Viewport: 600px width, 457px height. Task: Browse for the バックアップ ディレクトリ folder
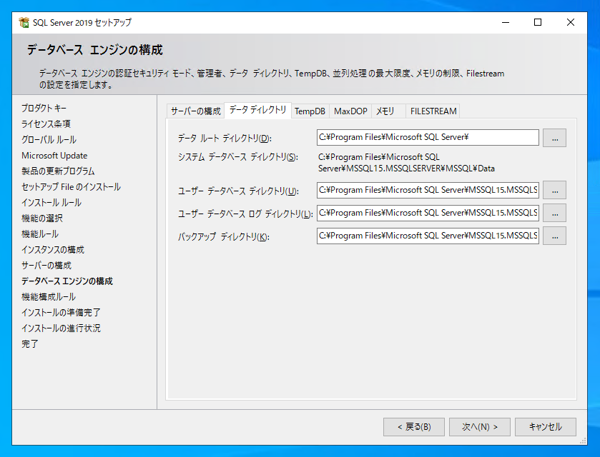click(554, 236)
